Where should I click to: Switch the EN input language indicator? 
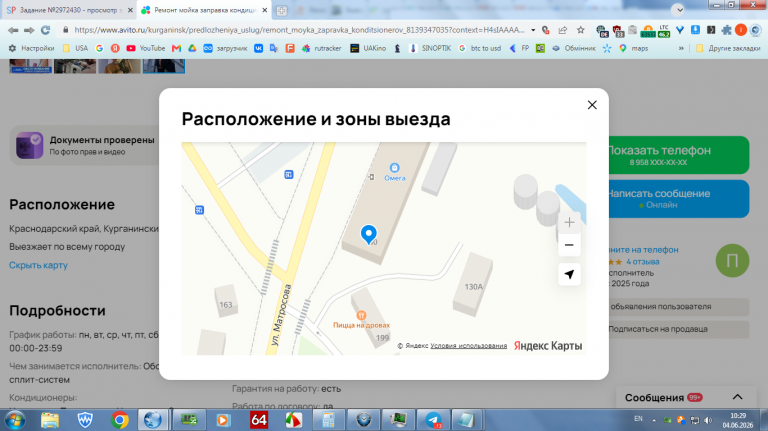[638, 419]
